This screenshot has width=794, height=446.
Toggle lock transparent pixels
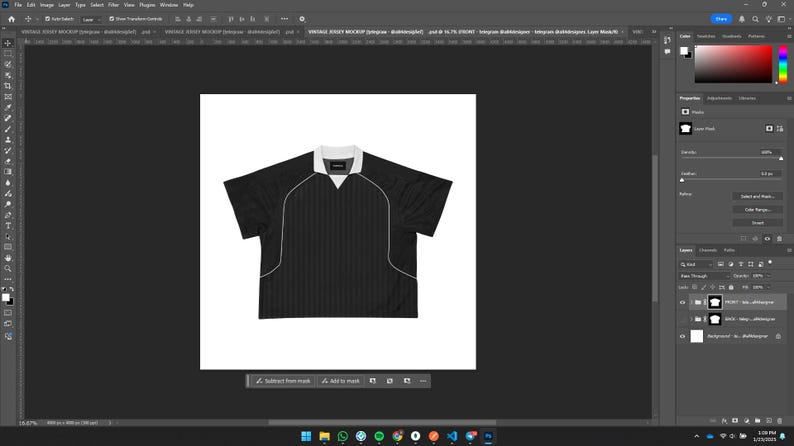(x=695, y=287)
